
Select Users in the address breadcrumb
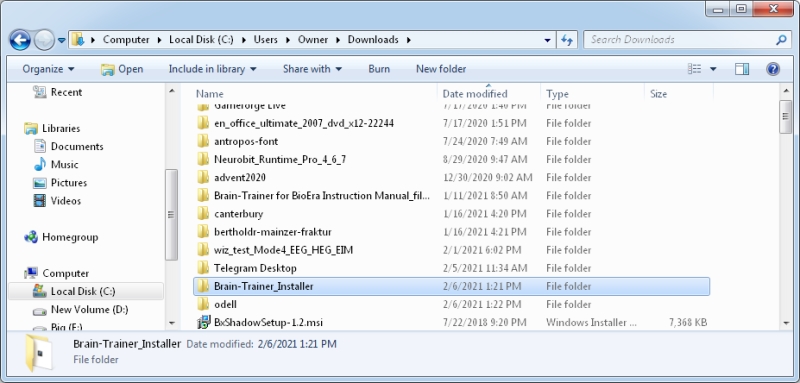coord(265,40)
